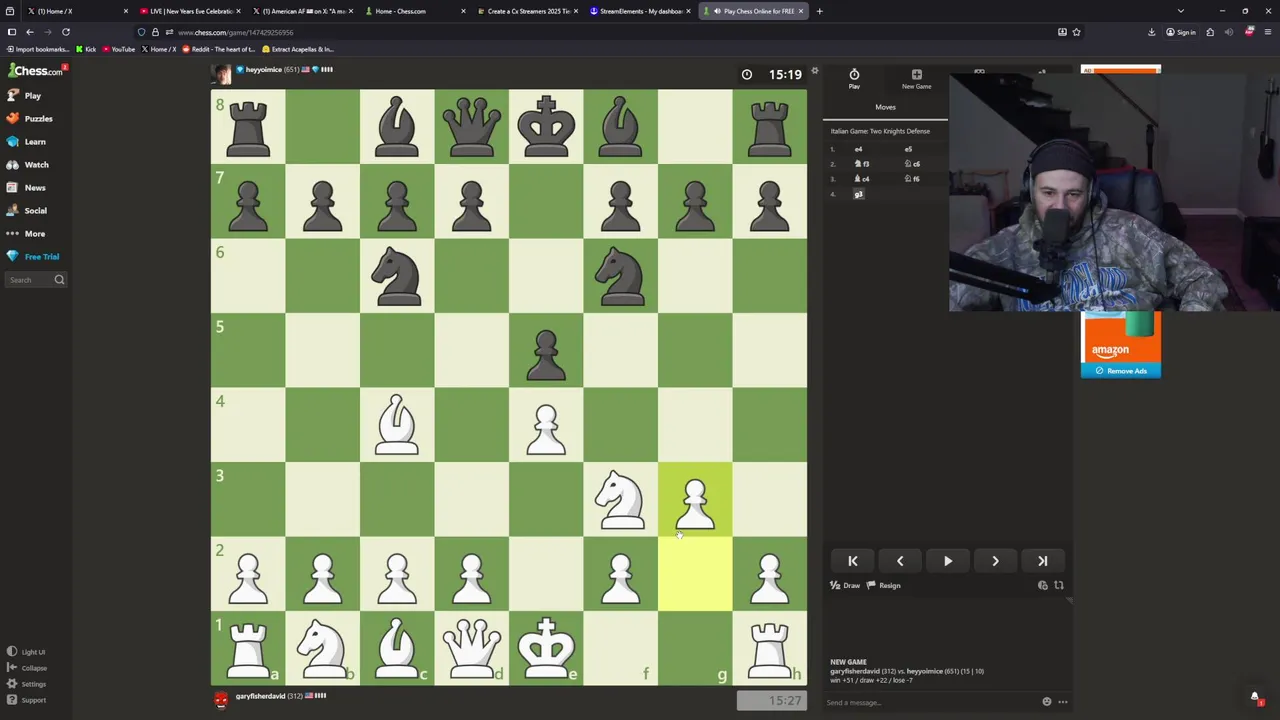
Task: Click the white queen on d1
Action: click(x=472, y=649)
